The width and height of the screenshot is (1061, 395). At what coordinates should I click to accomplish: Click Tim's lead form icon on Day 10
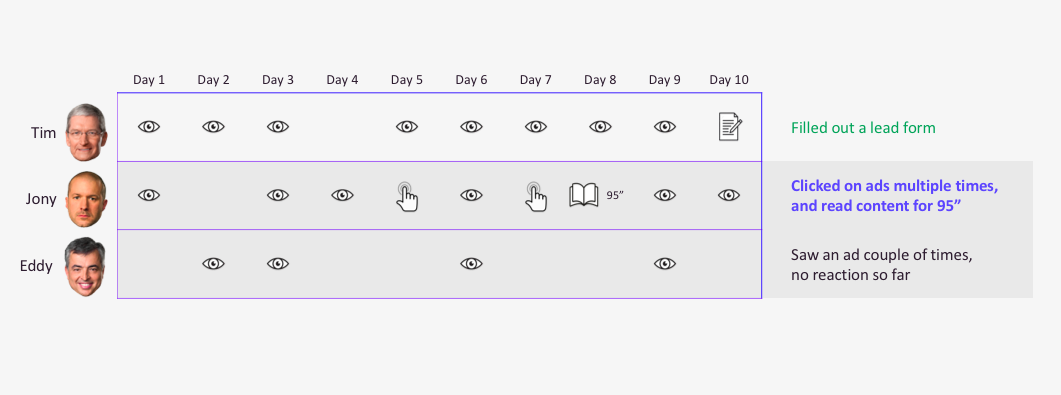[x=730, y=127]
